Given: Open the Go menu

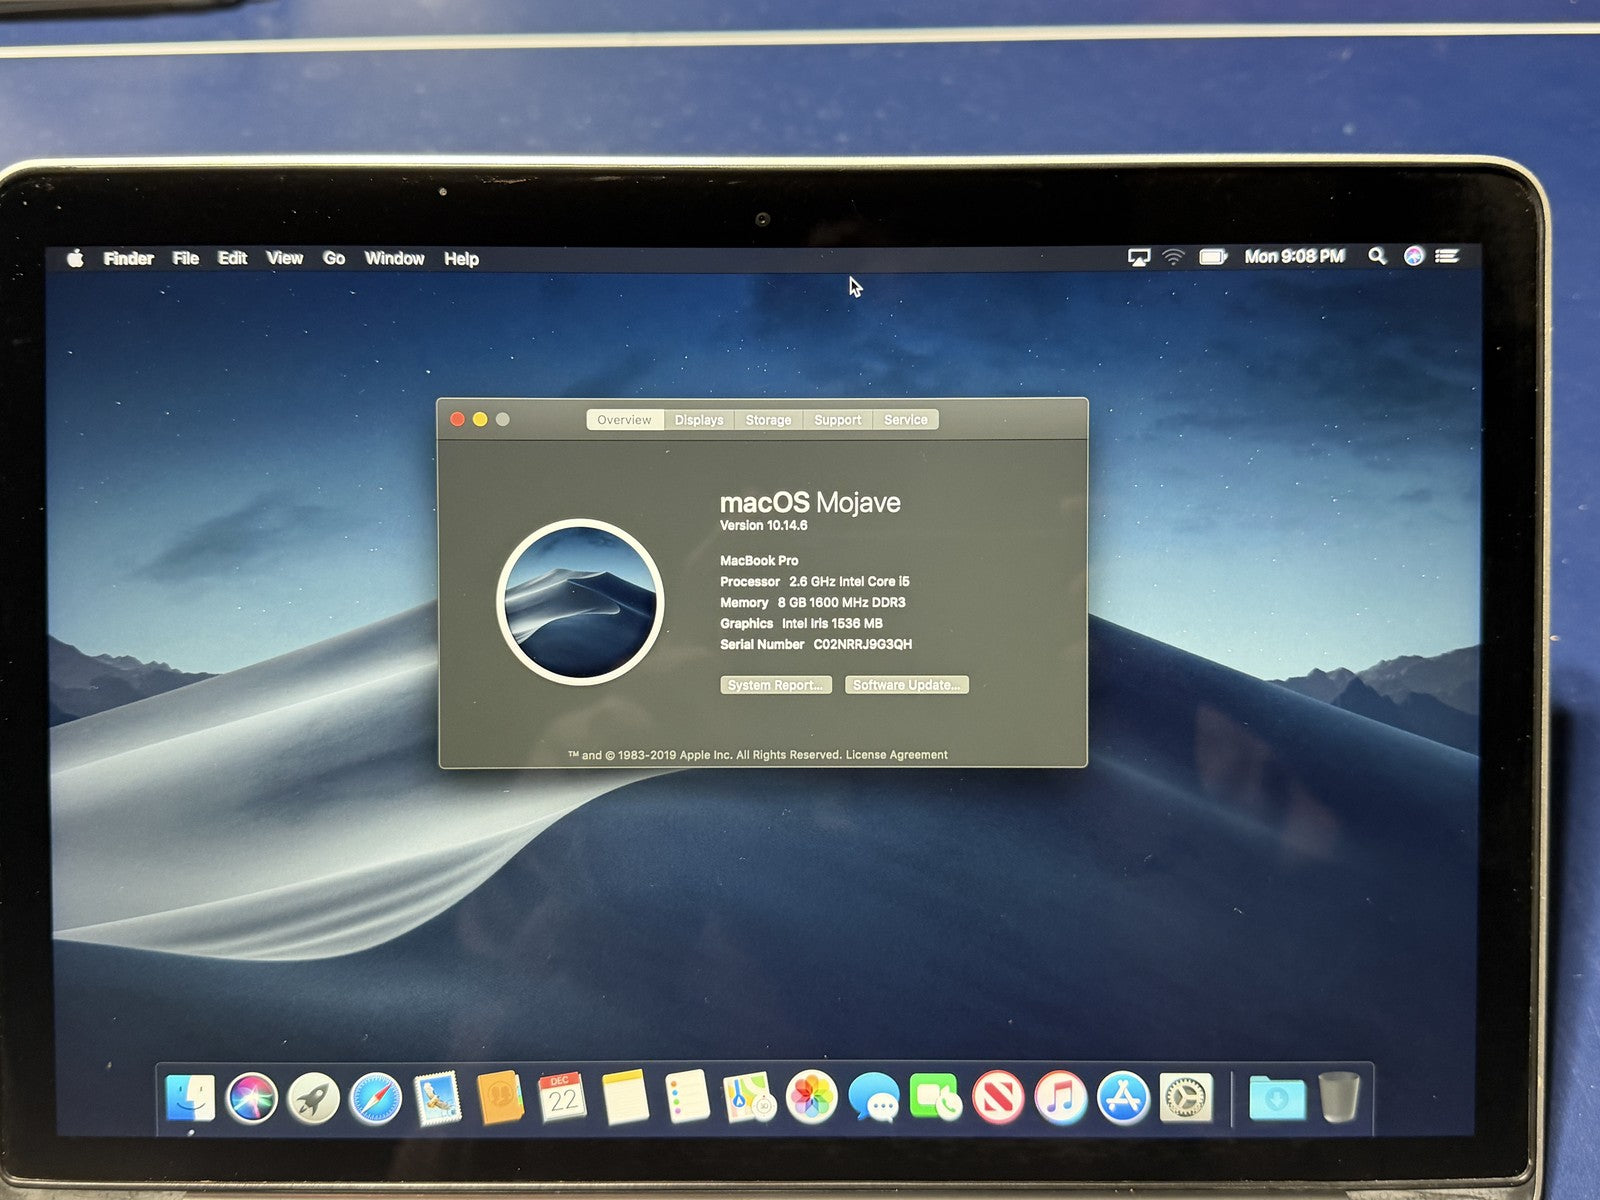Looking at the screenshot, I should pos(334,258).
